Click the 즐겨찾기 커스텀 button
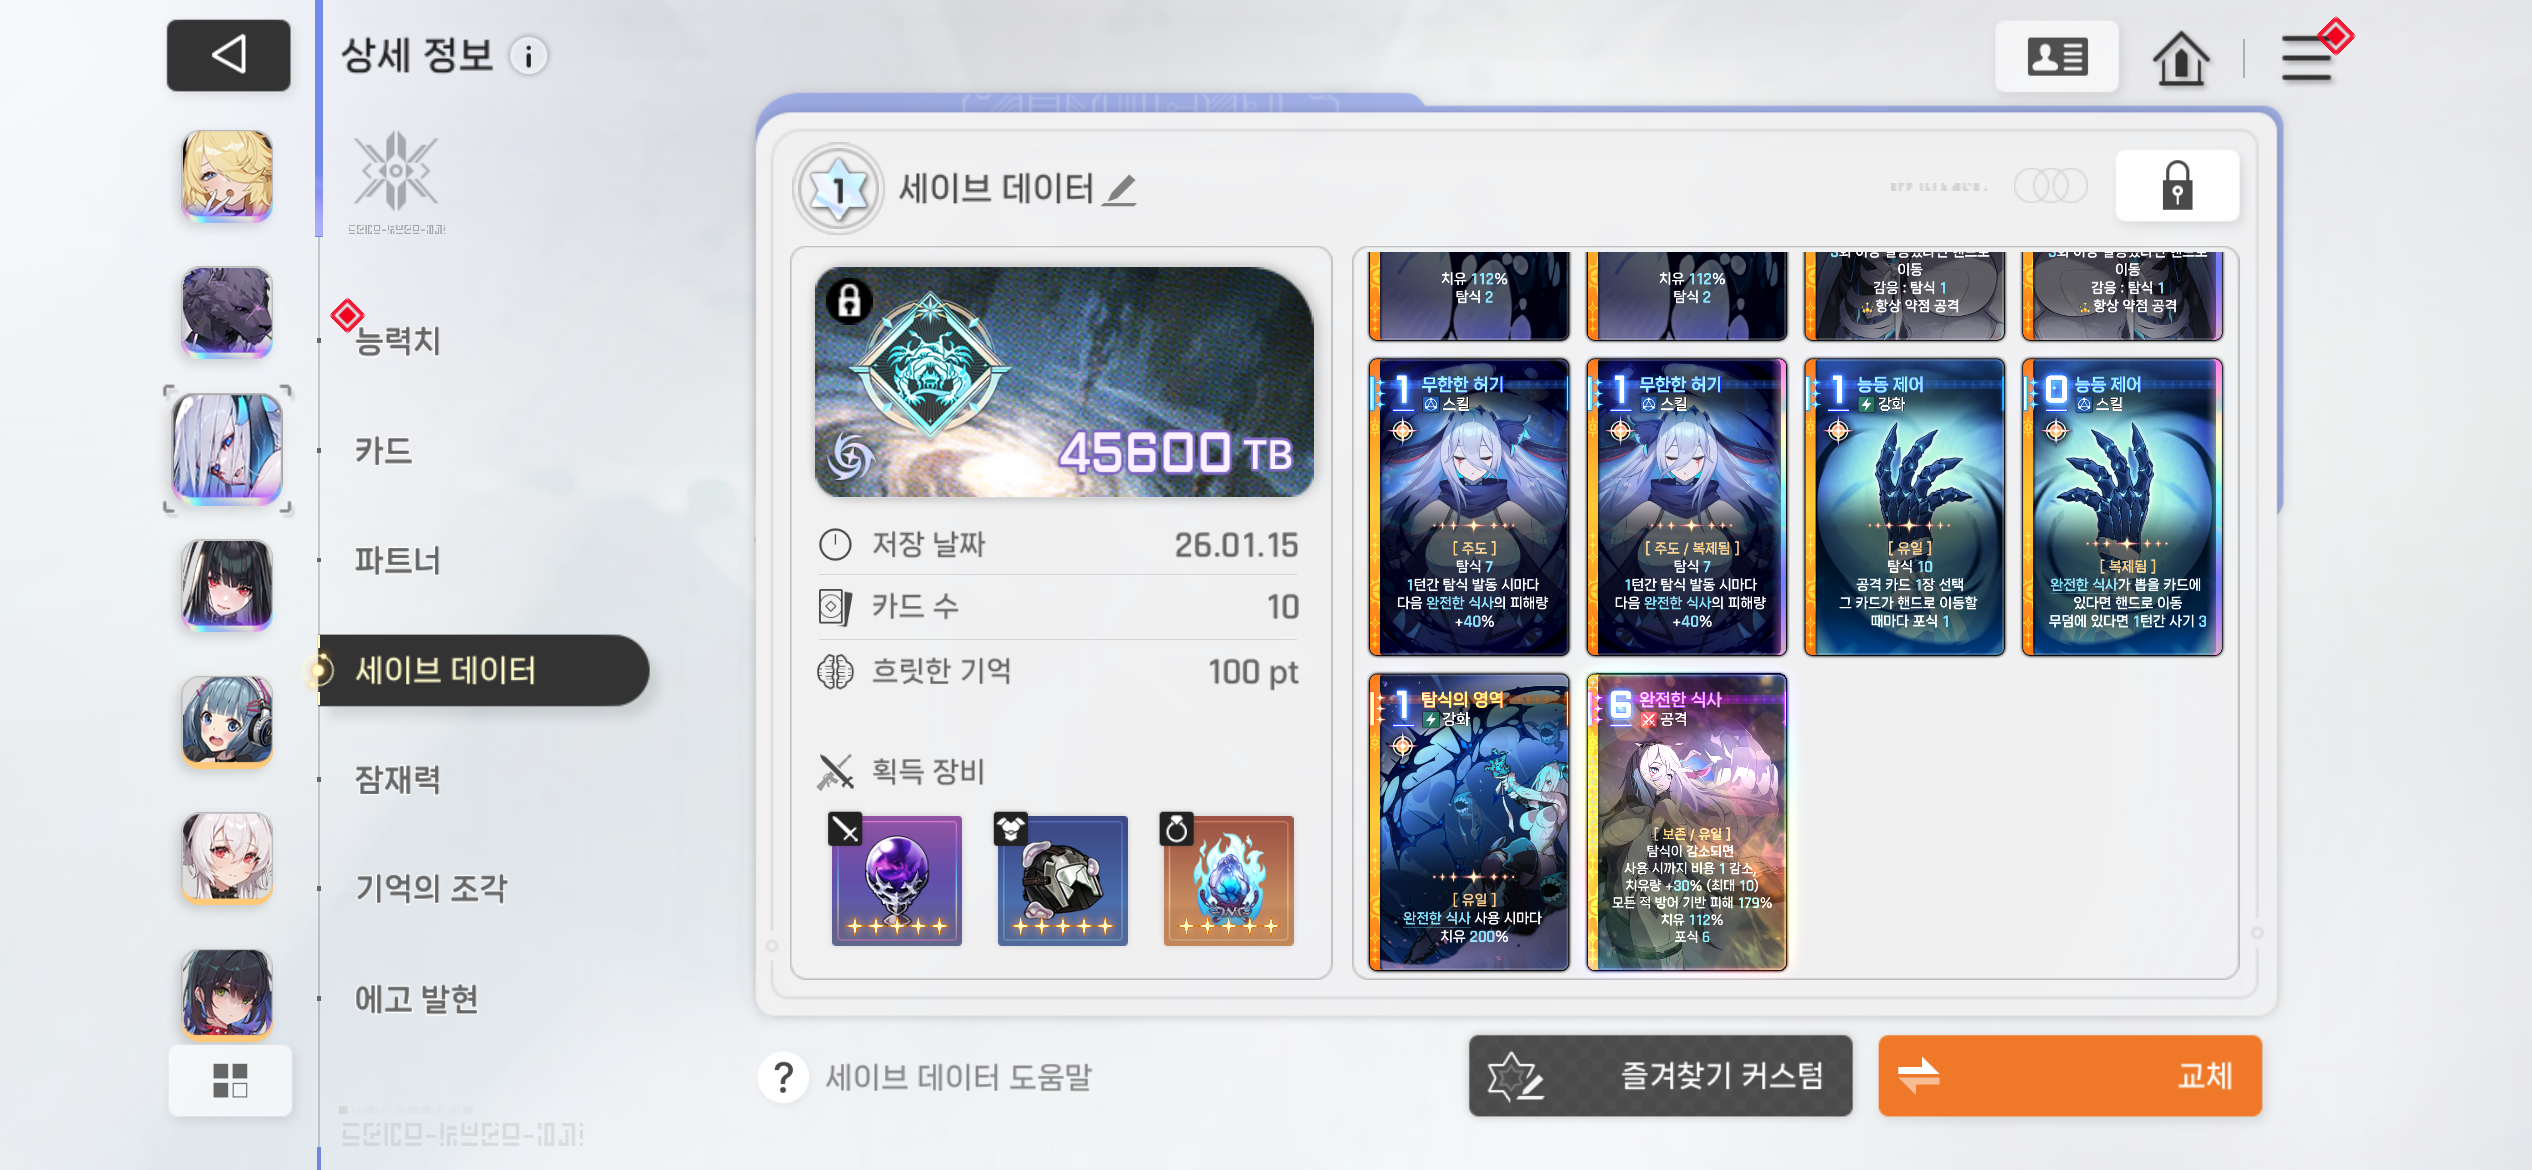This screenshot has height=1170, width=2532. coord(1660,1076)
